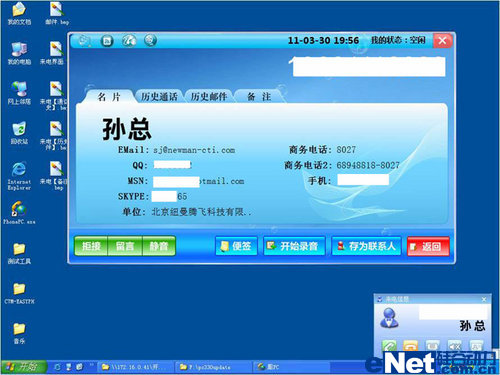
Task: Click the IE quick launch icon in the taskbar
Action: 57,367
